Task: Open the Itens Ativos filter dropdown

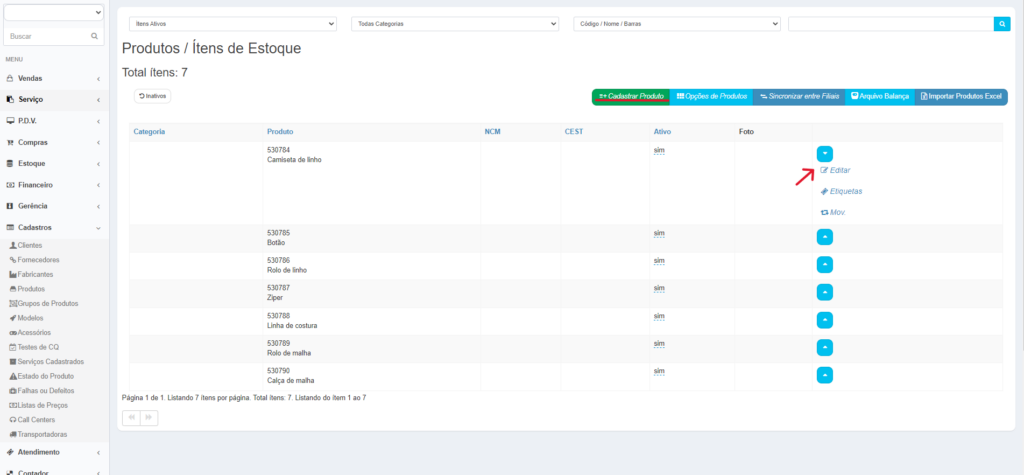Action: (233, 23)
